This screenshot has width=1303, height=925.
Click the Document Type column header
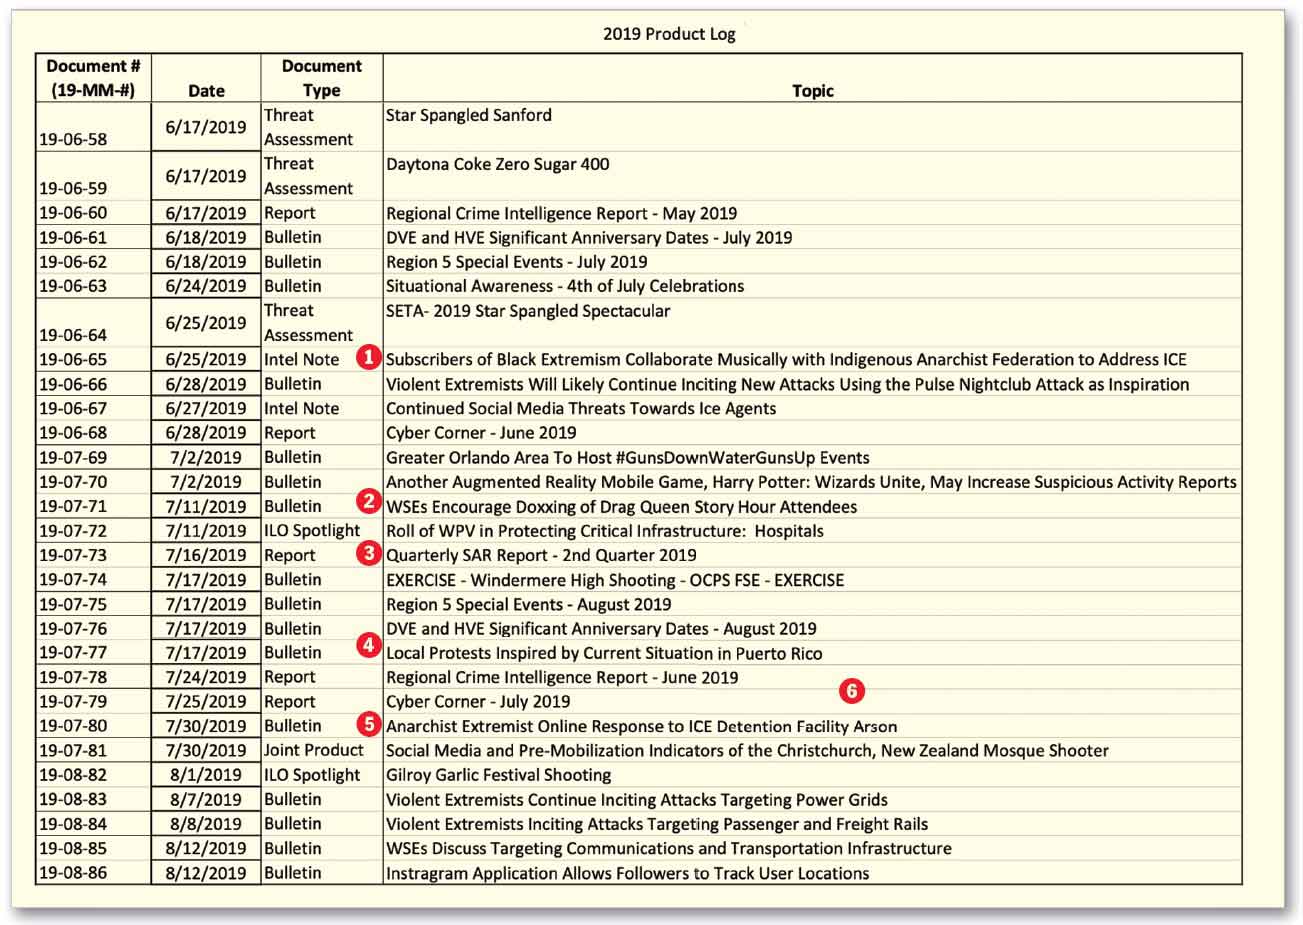click(x=321, y=78)
